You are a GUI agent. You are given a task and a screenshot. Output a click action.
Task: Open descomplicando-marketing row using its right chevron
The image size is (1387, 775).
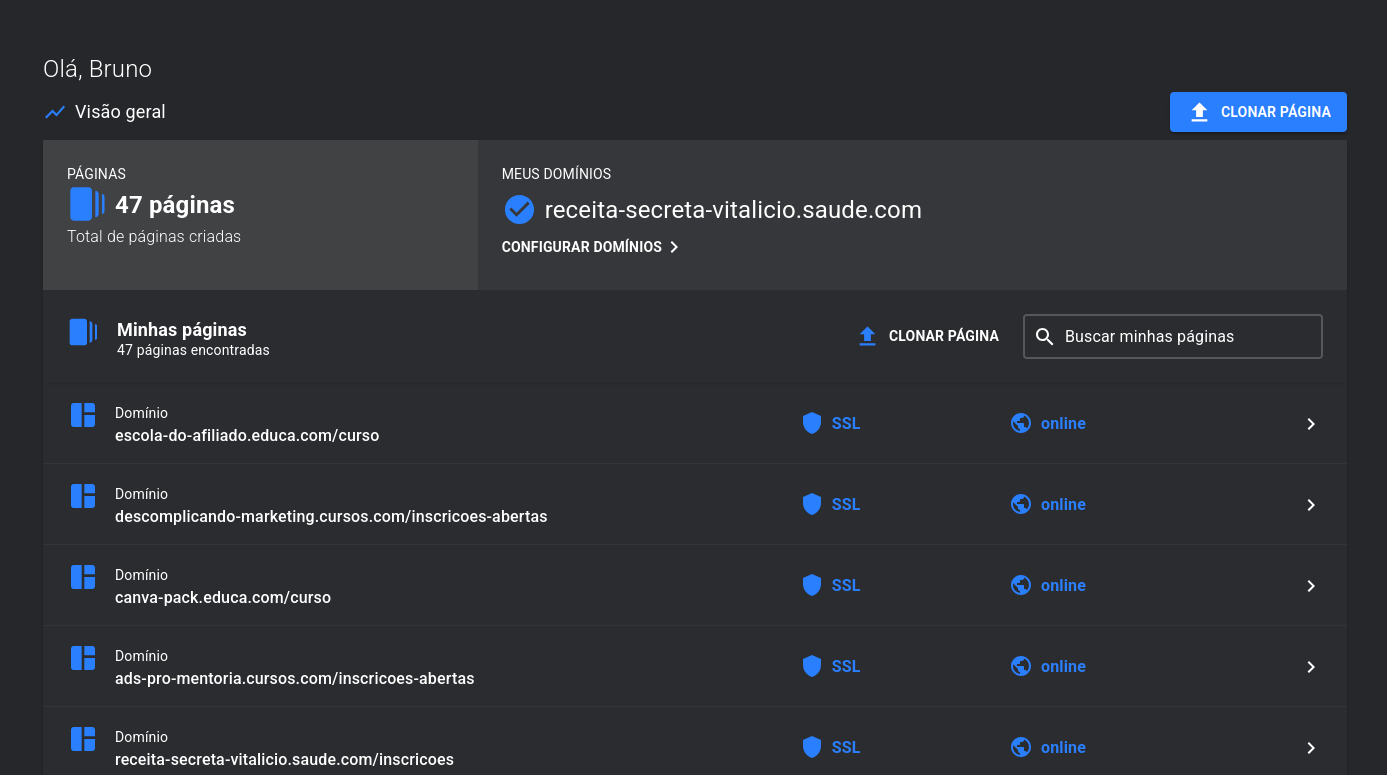tap(1311, 505)
